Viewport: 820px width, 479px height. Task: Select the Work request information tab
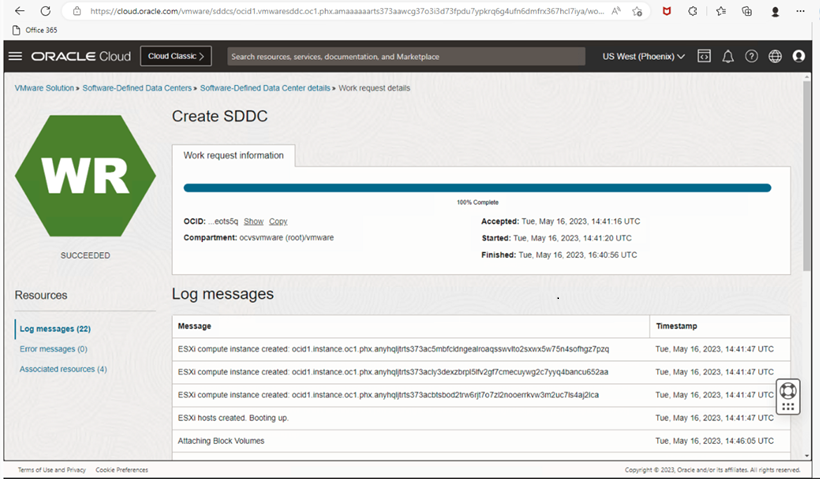[233, 155]
